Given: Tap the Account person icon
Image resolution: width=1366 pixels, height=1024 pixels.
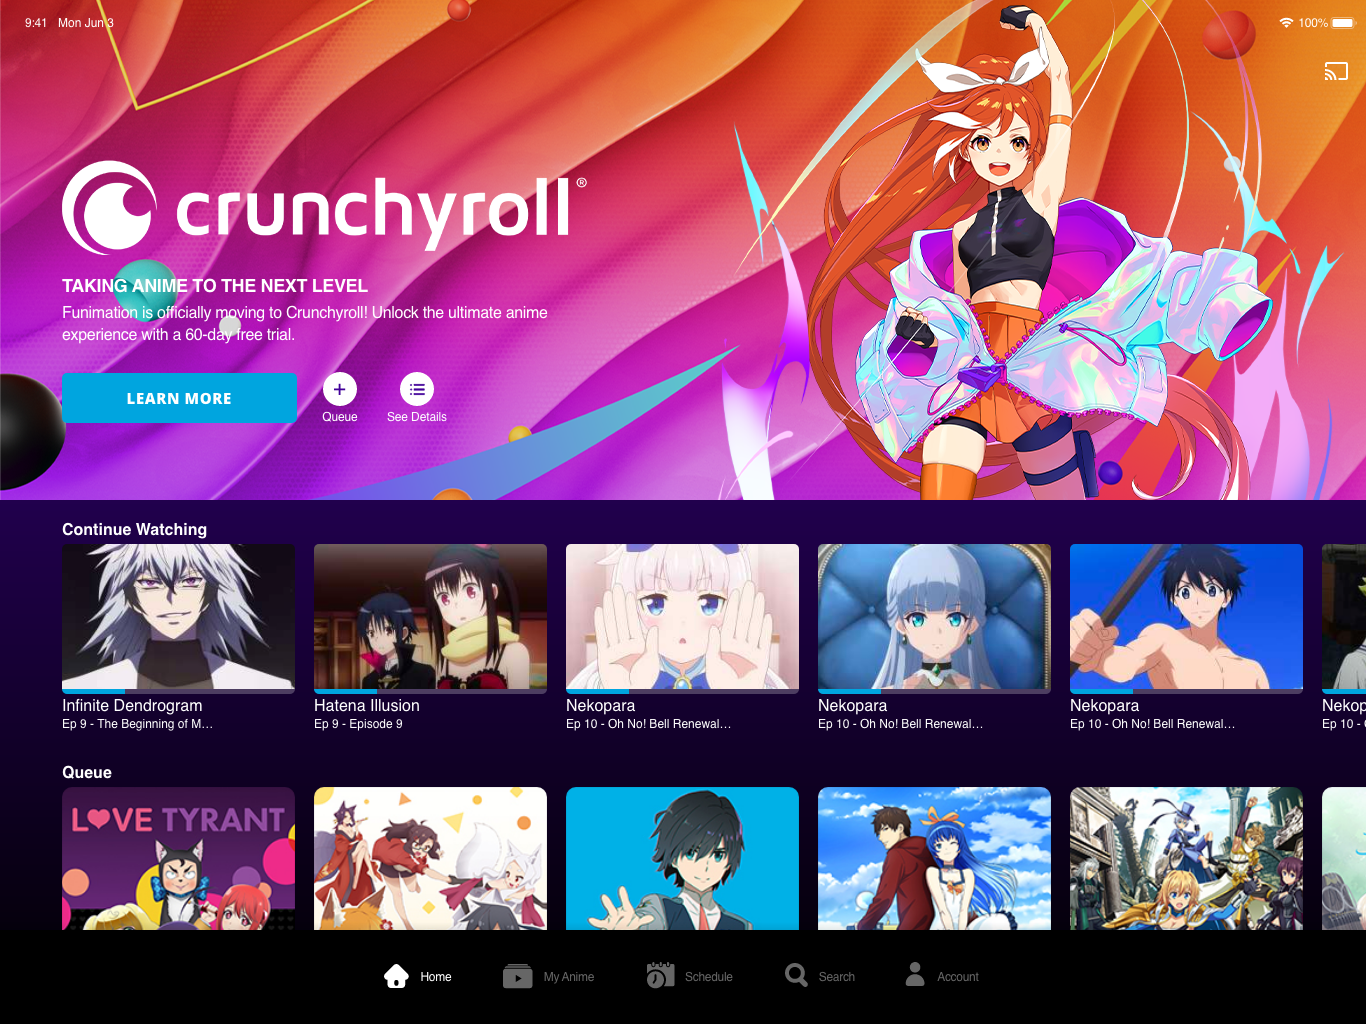Looking at the screenshot, I should point(915,975).
